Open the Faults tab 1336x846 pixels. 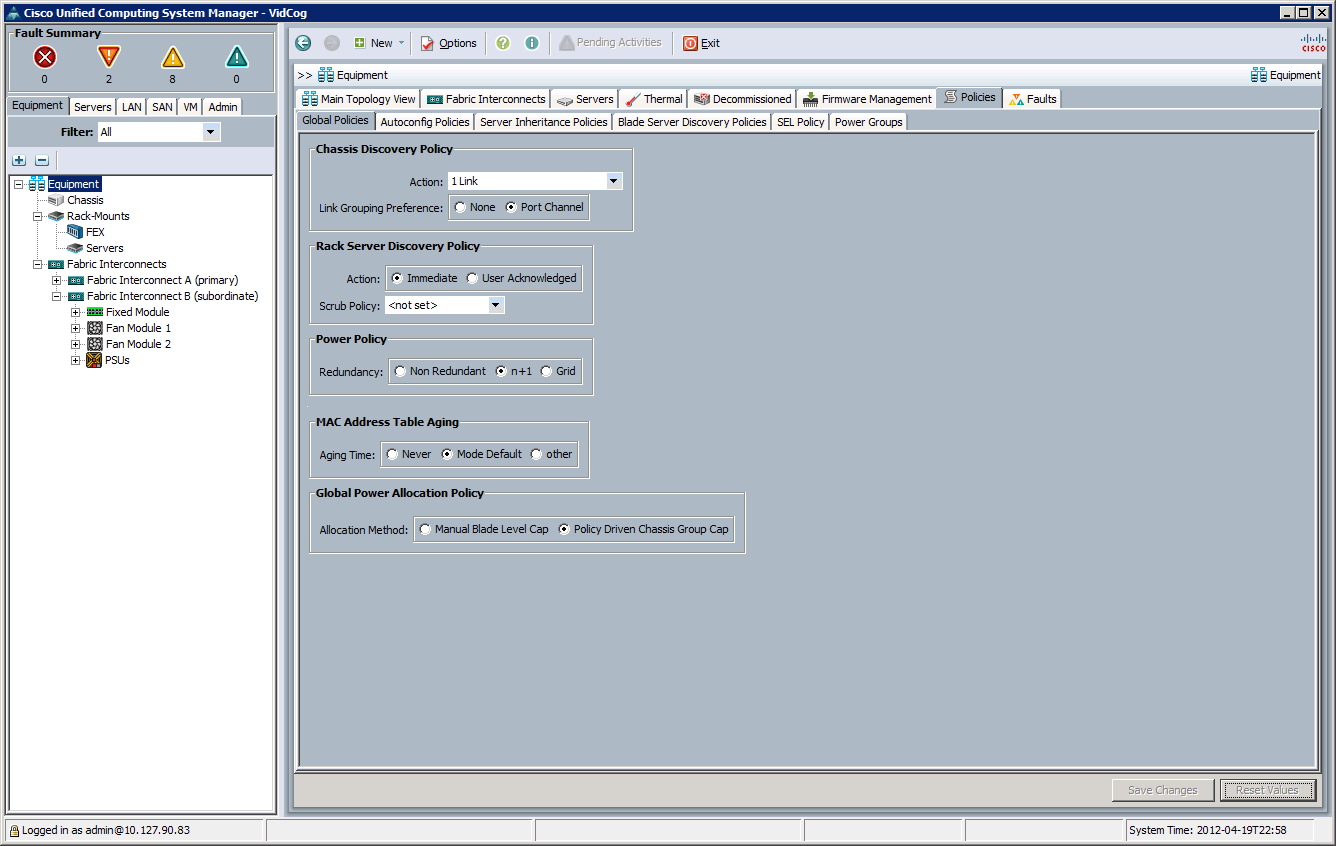pyautogui.click(x=1032, y=99)
